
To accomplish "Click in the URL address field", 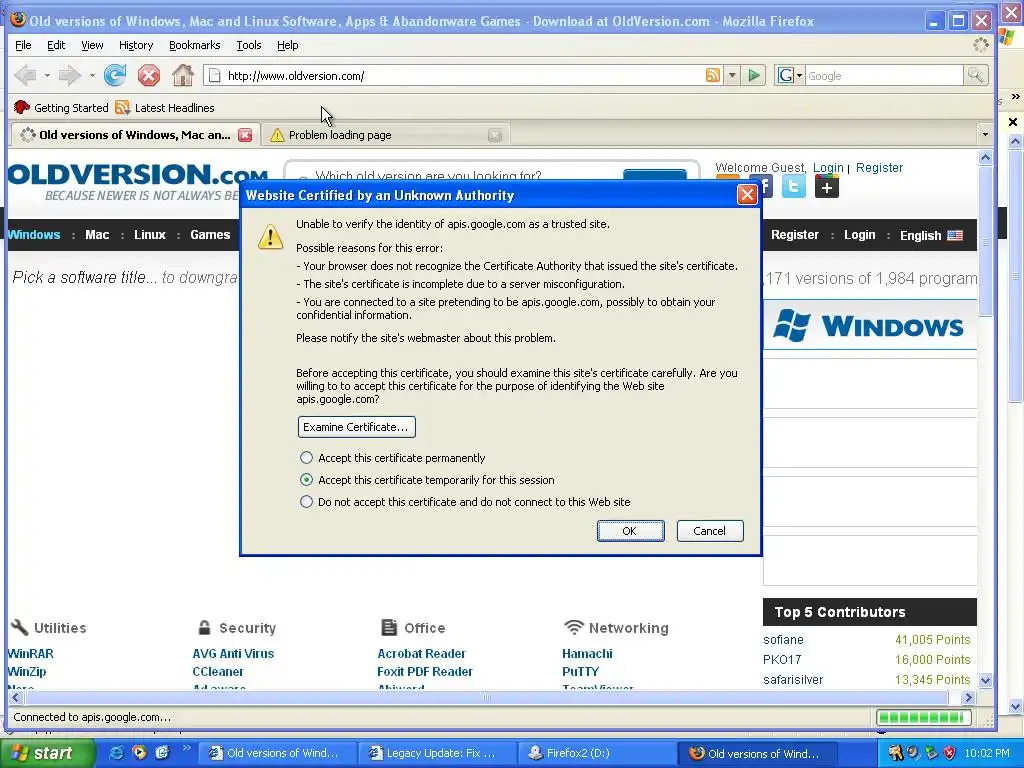I will click(462, 76).
